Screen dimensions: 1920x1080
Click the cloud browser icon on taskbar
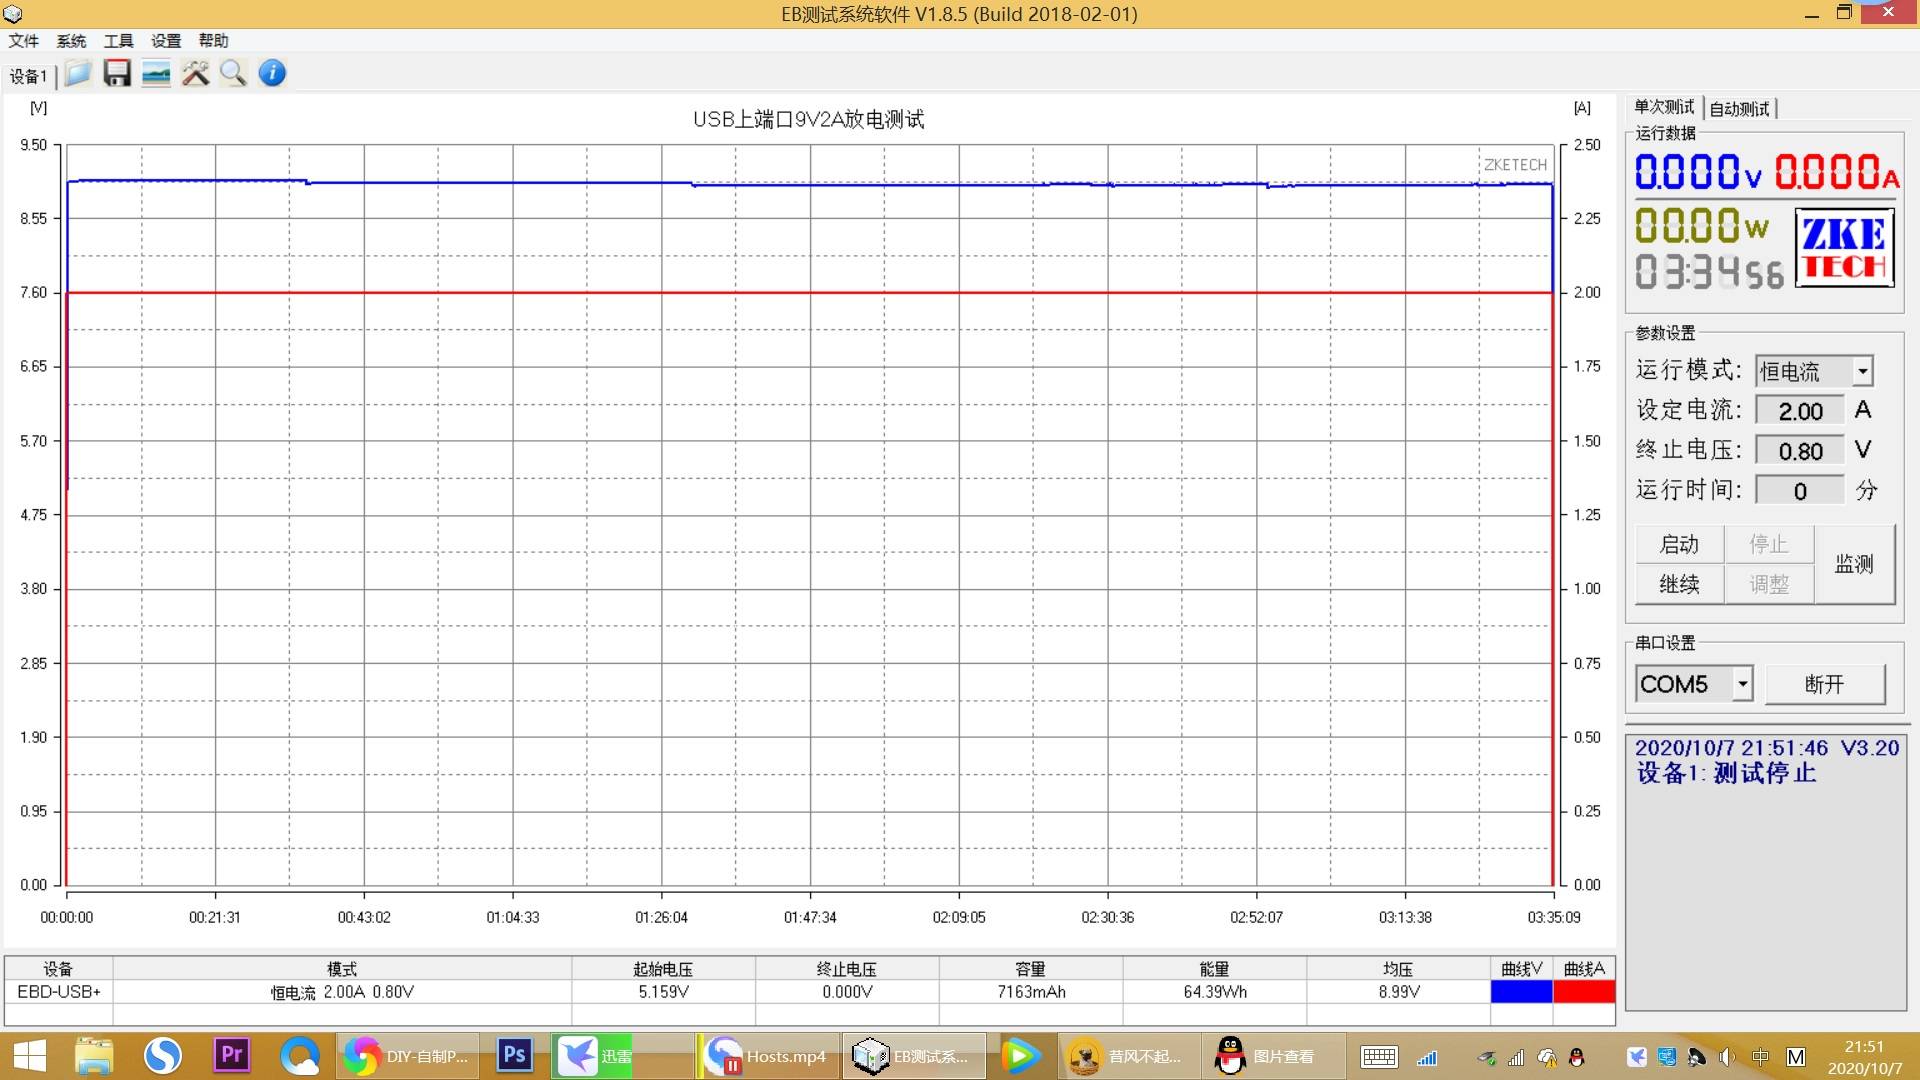pyautogui.click(x=300, y=1056)
